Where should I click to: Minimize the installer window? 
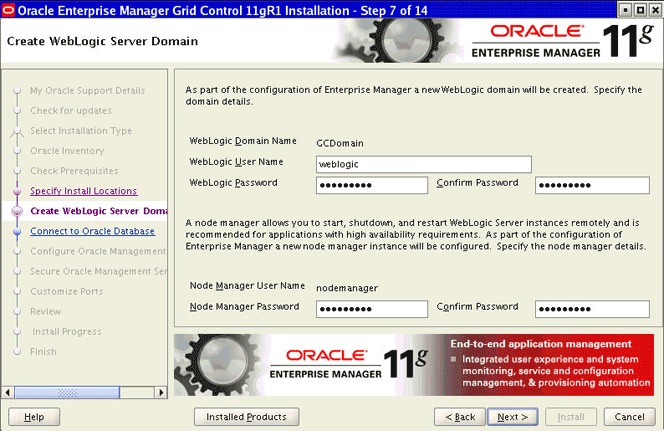pos(625,10)
